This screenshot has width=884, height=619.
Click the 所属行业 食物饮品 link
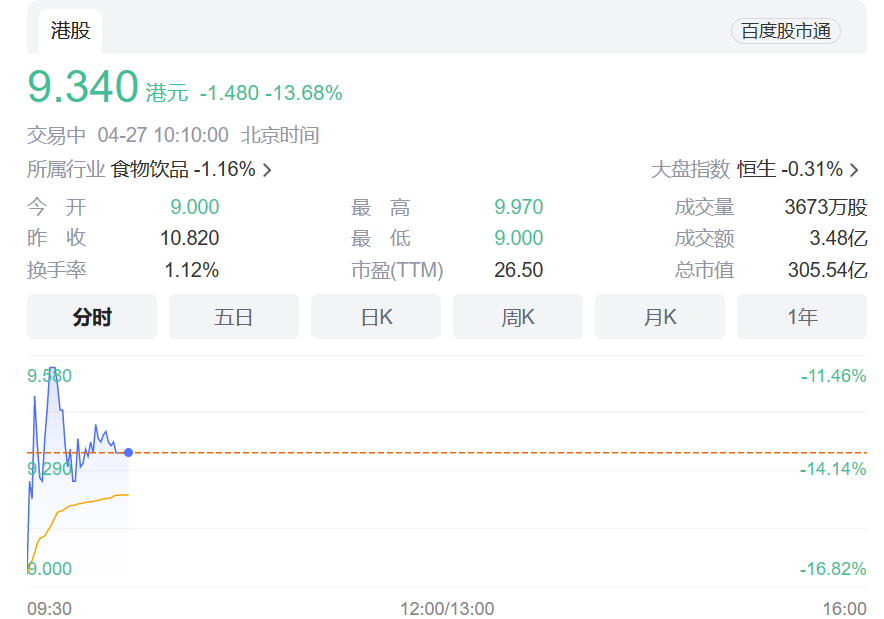coord(183,170)
